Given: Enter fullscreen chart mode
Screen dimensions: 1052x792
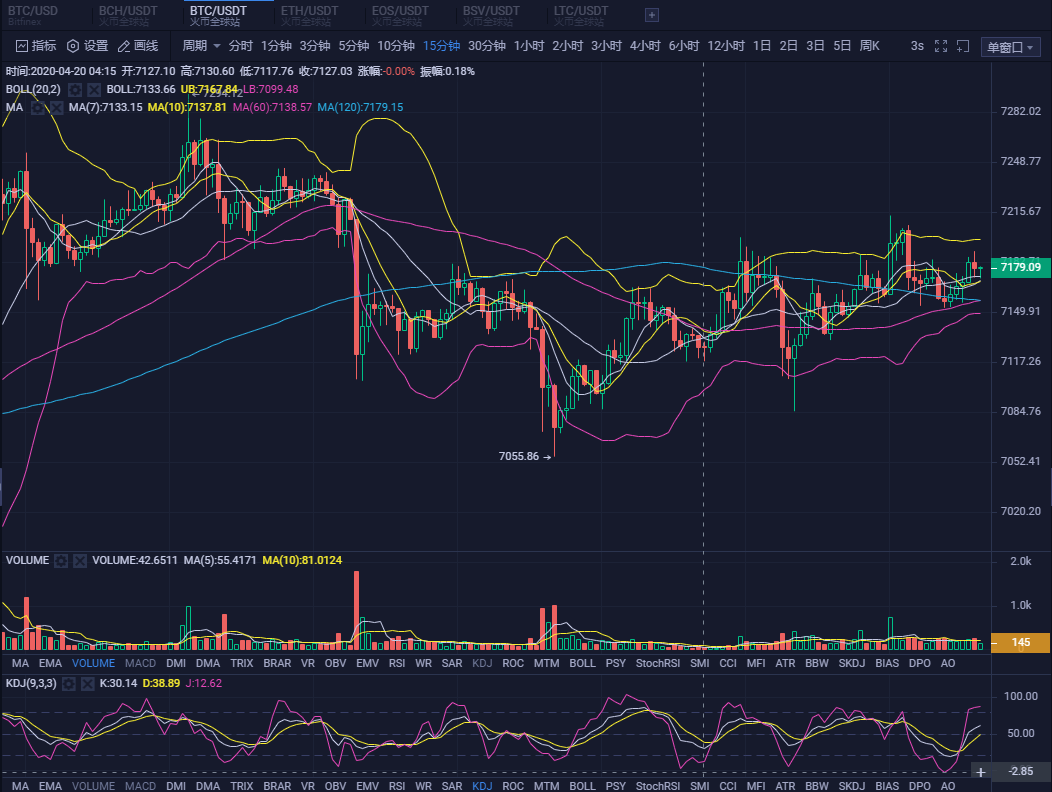Looking at the screenshot, I should (x=941, y=45).
